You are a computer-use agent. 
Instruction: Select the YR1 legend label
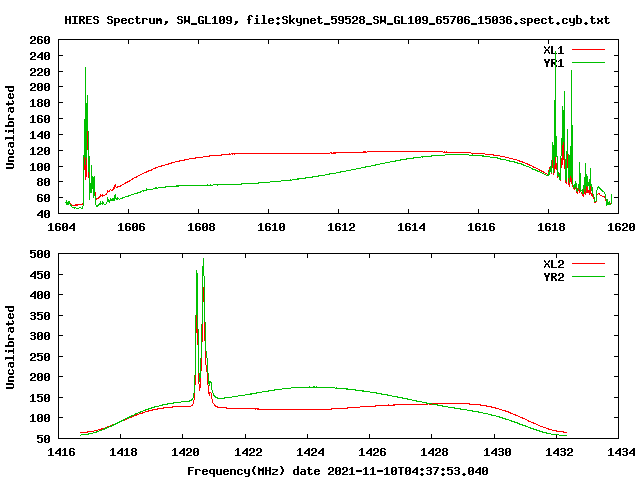(x=553, y=63)
